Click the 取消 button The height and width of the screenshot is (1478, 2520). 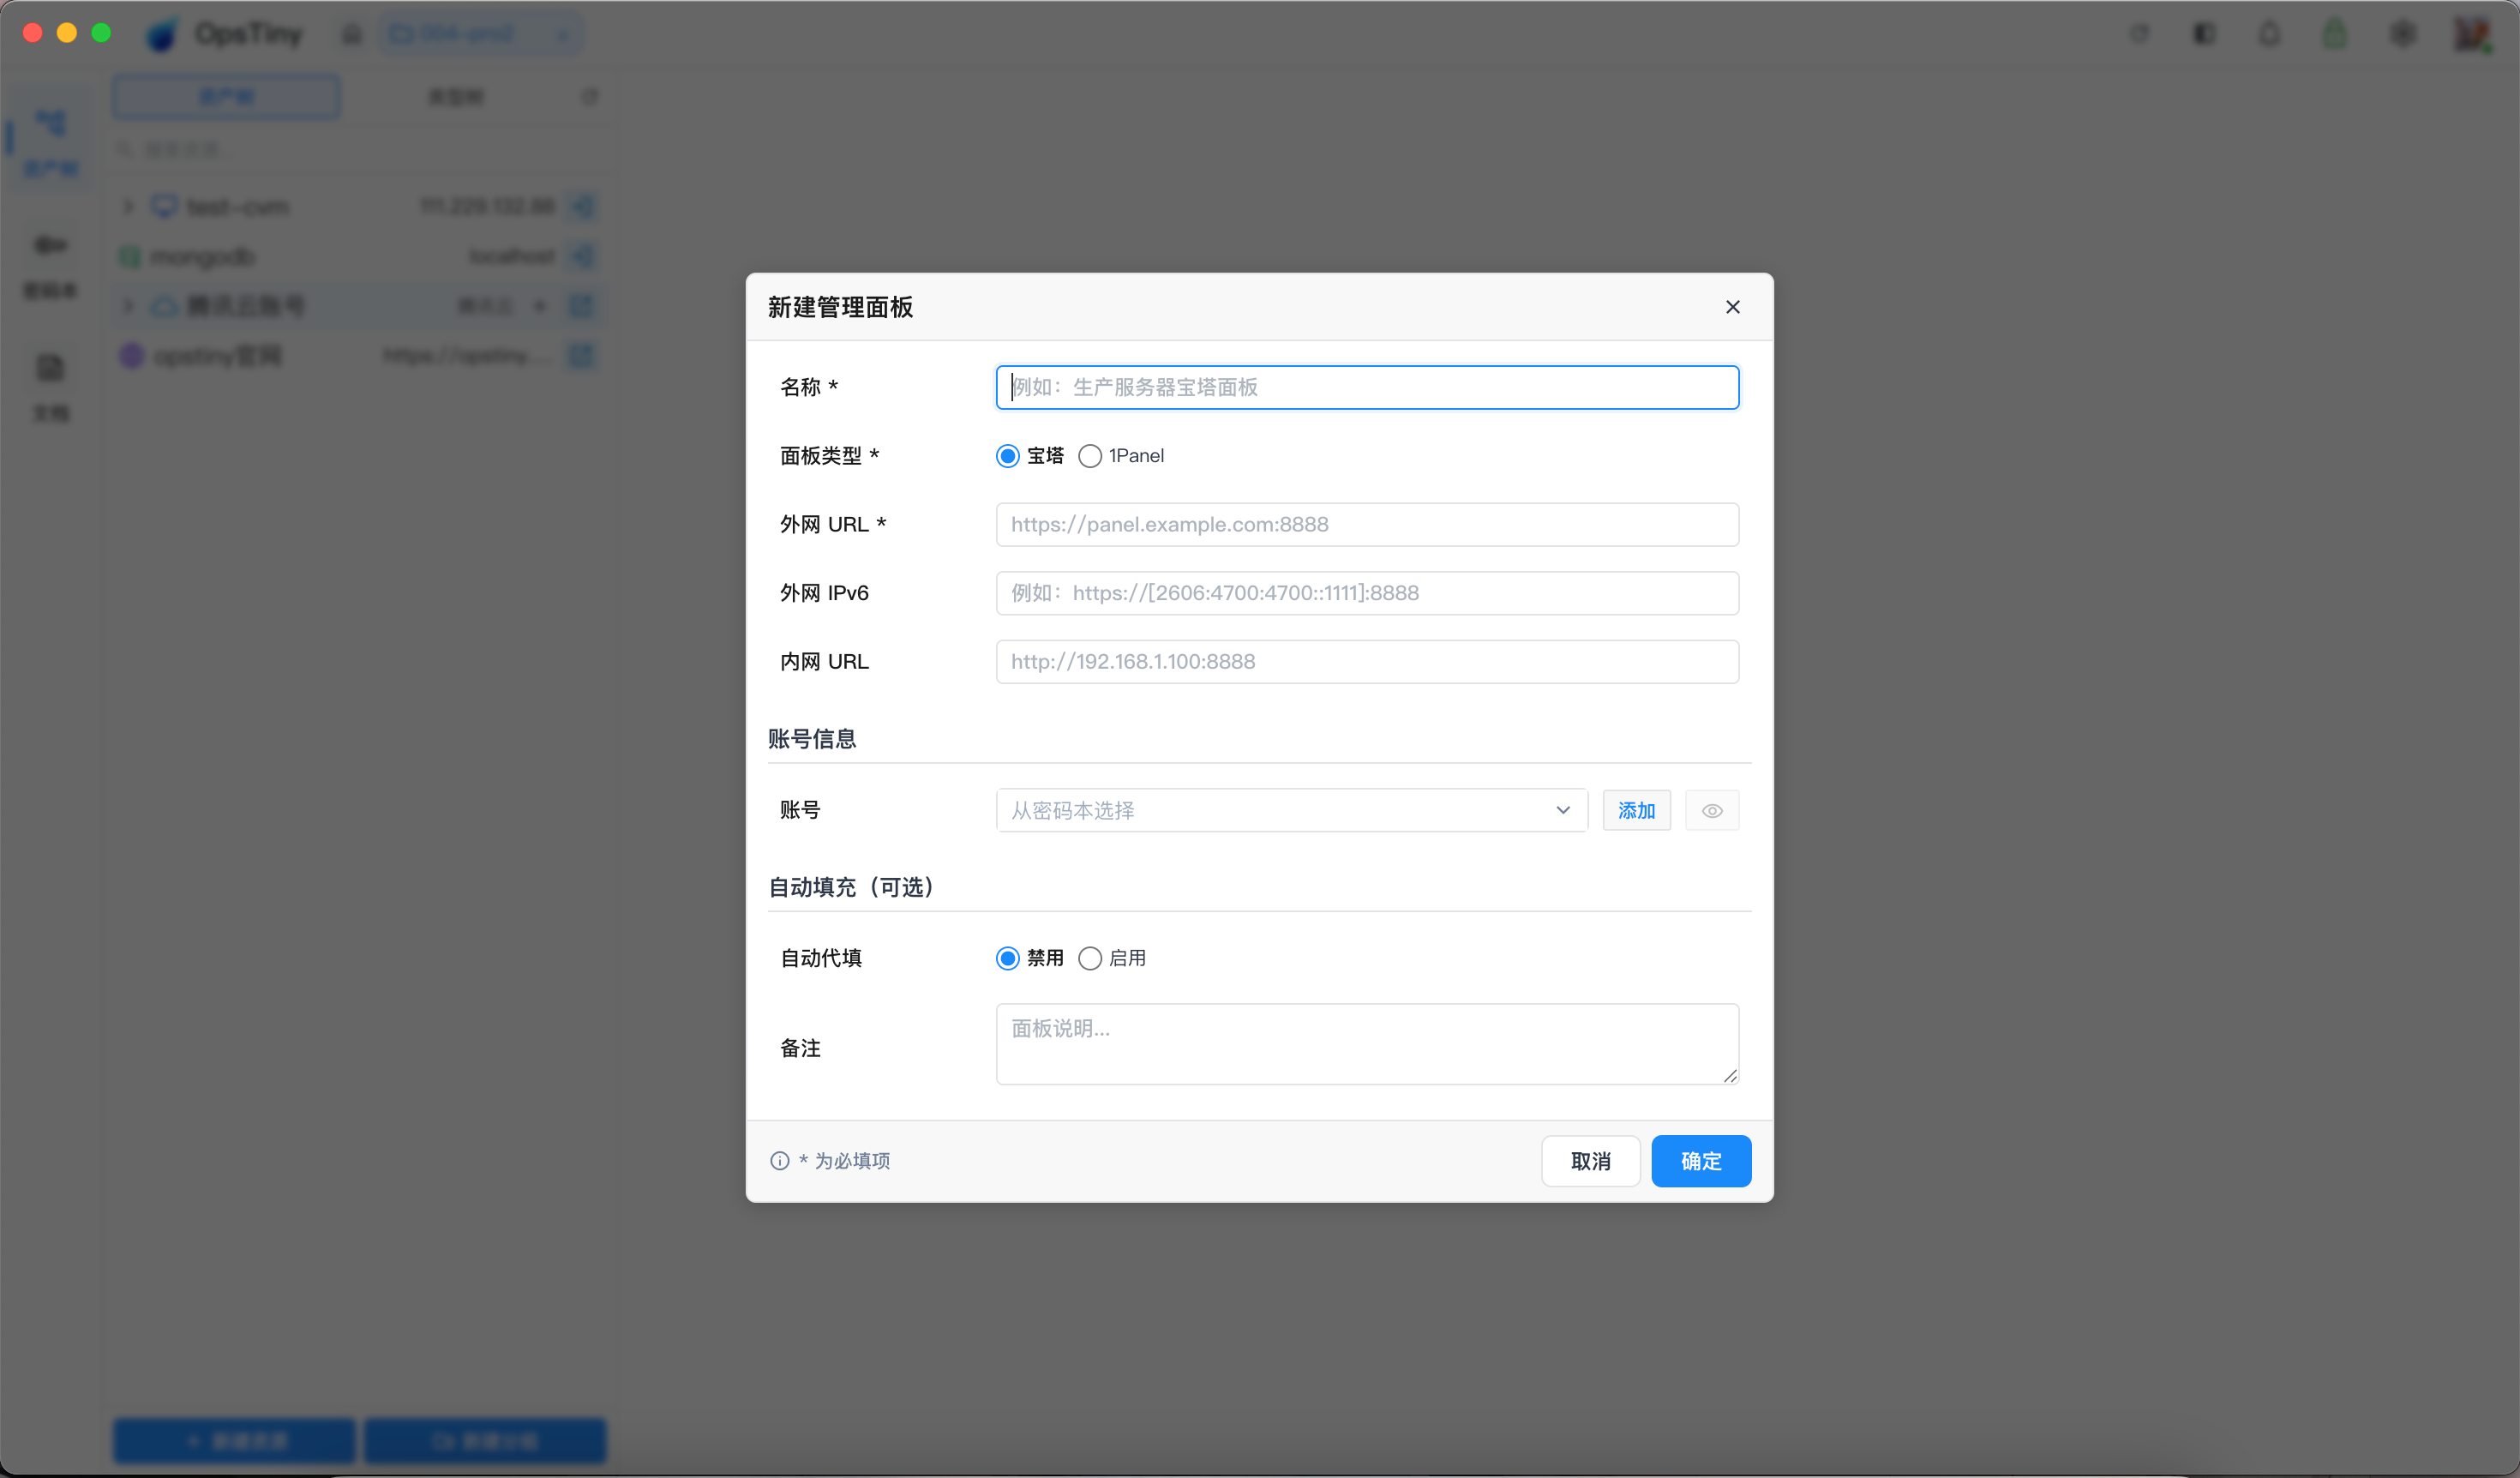click(x=1590, y=1161)
